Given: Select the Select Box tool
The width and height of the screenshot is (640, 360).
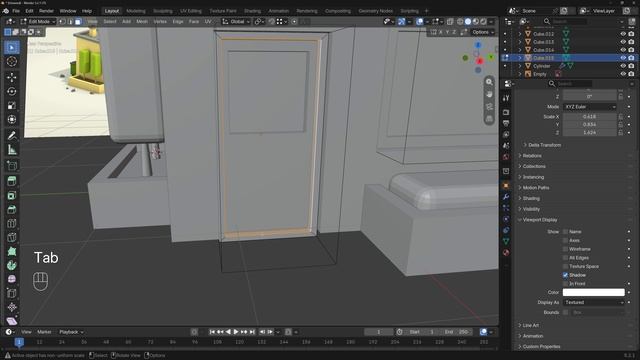Looking at the screenshot, I should click(x=12, y=48).
